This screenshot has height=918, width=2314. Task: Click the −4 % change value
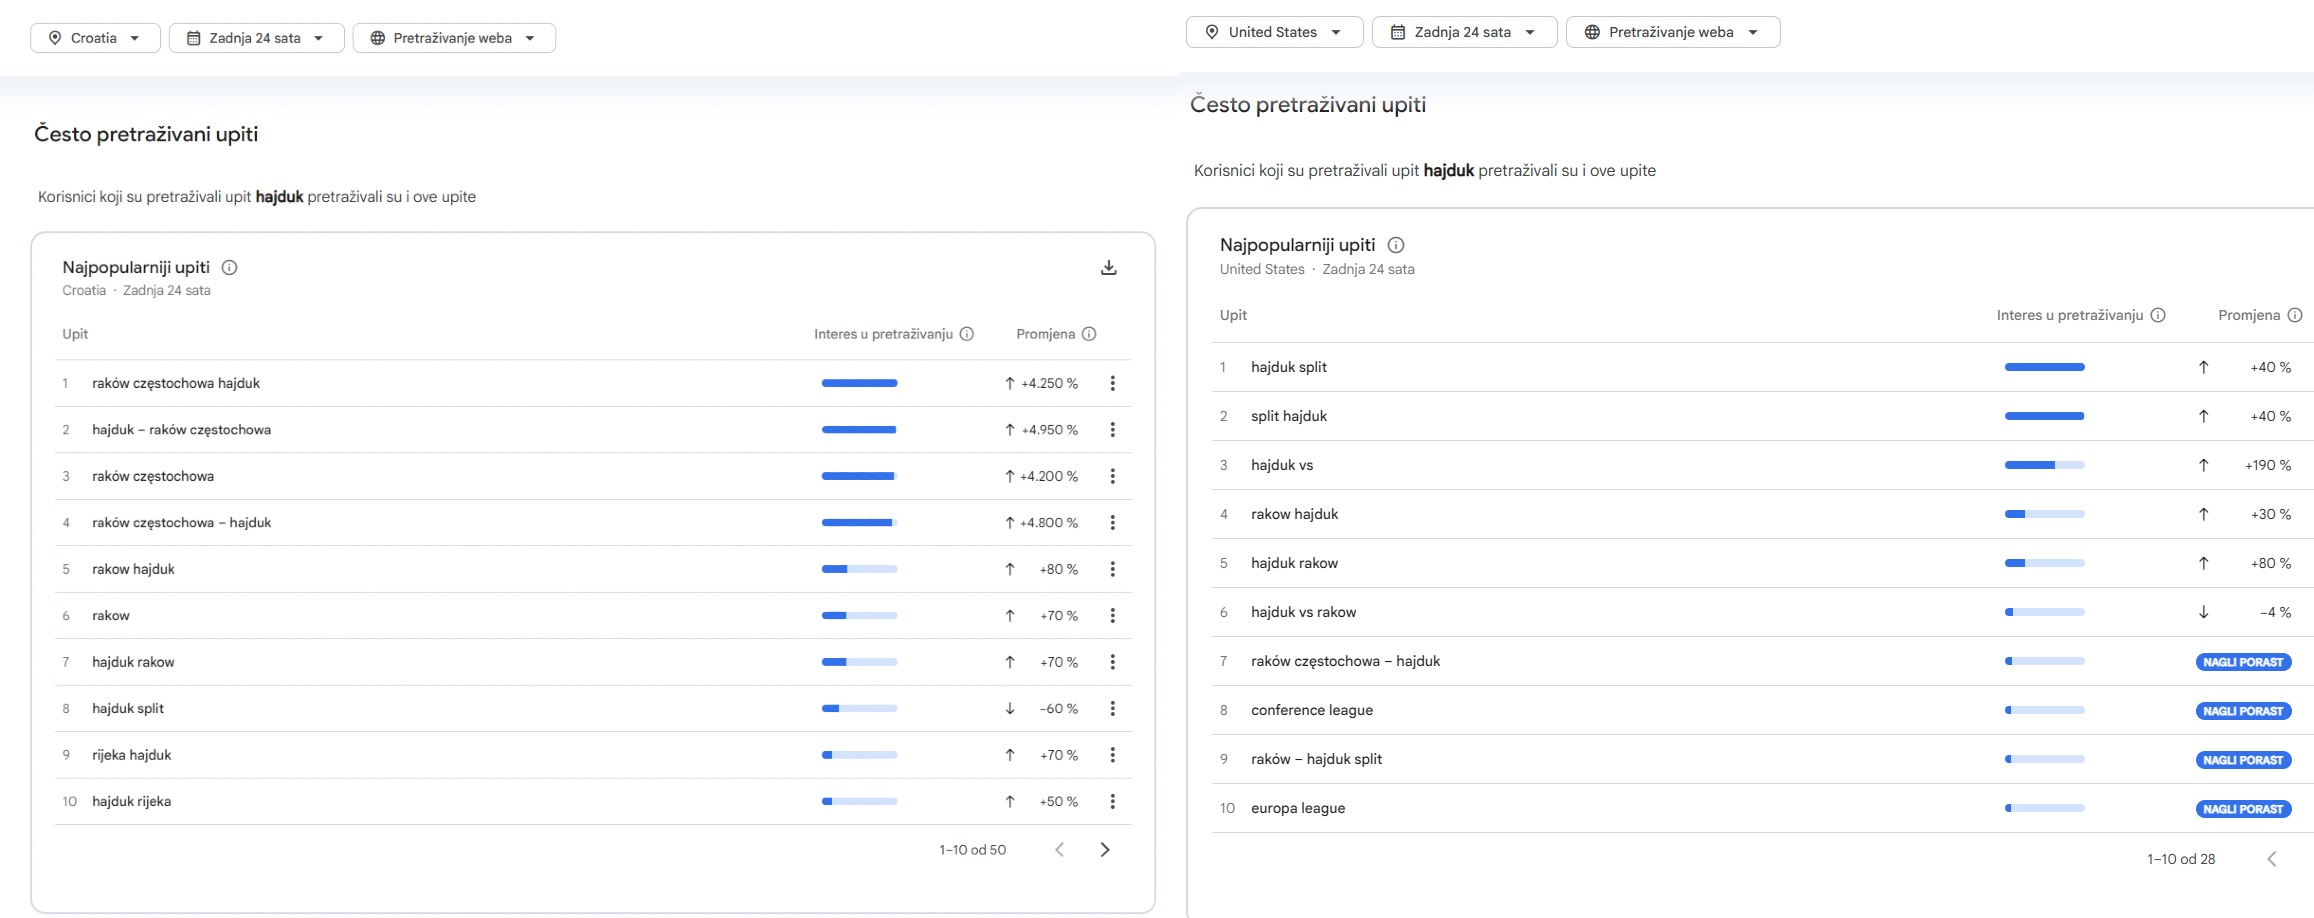pos(2275,612)
